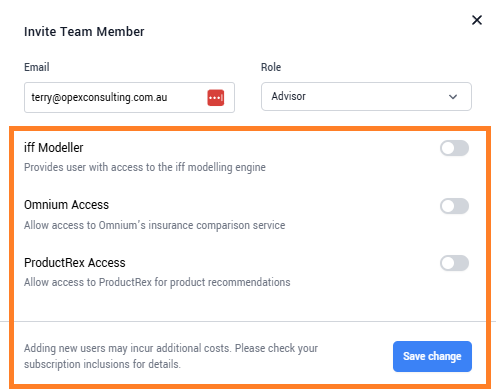
Task: Click the Role field label
Action: coord(271,67)
